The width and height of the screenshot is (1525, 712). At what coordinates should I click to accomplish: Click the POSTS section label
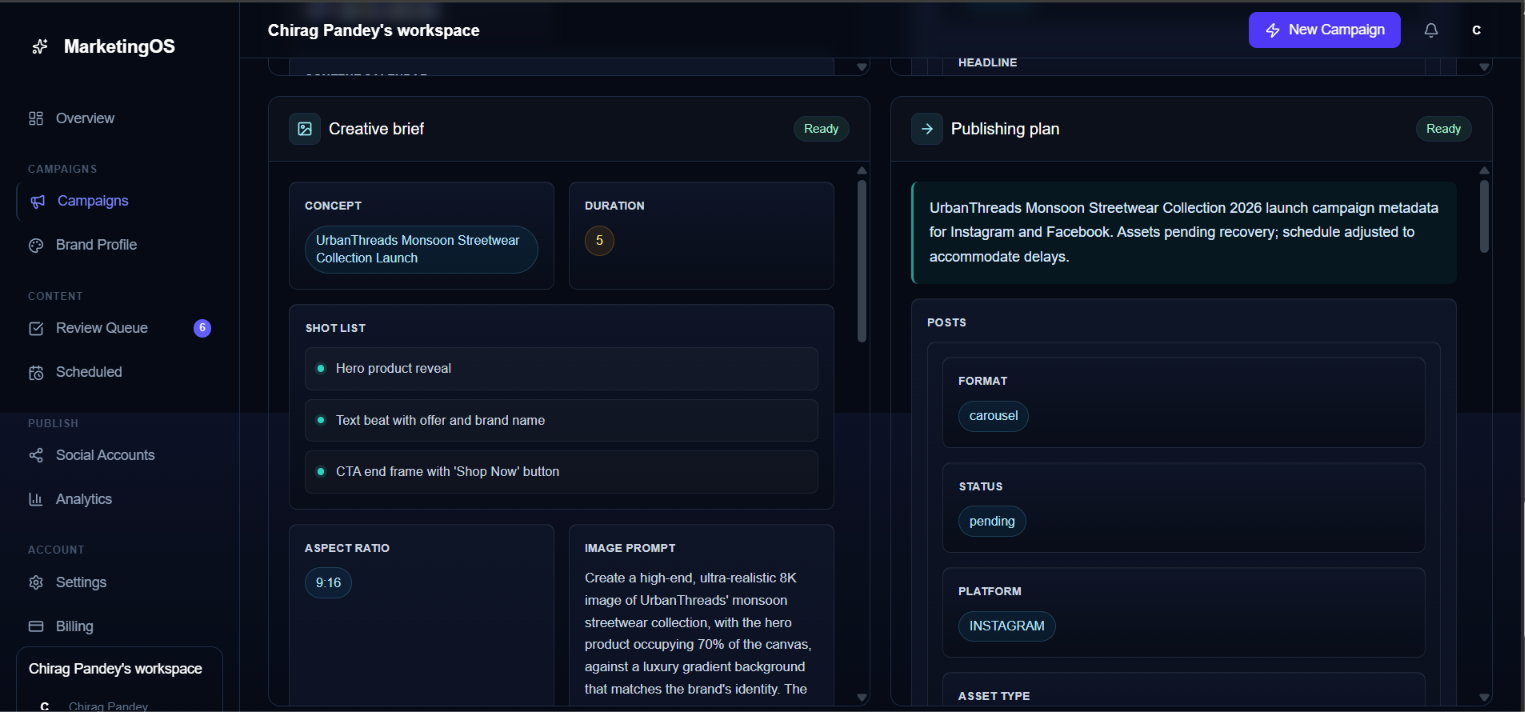[x=947, y=323]
